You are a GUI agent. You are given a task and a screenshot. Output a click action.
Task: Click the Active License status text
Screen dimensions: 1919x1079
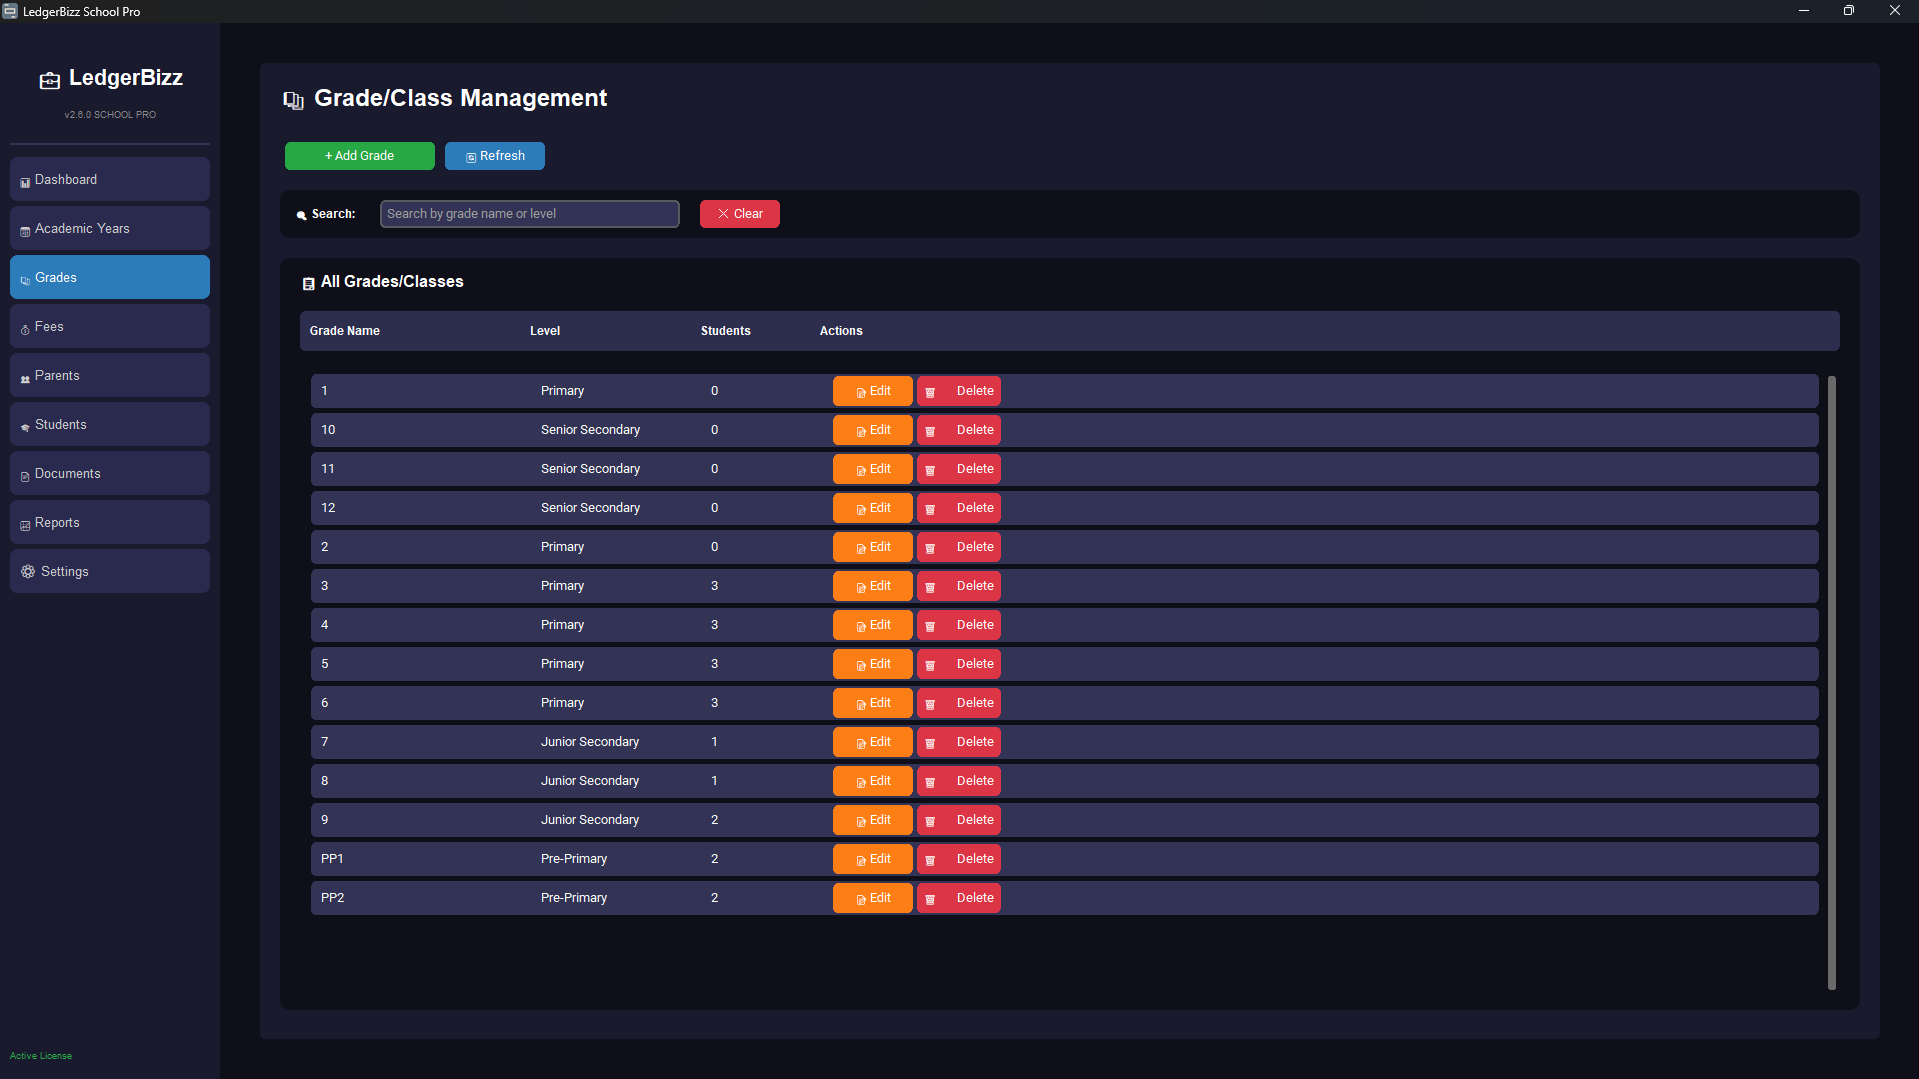pyautogui.click(x=41, y=1056)
